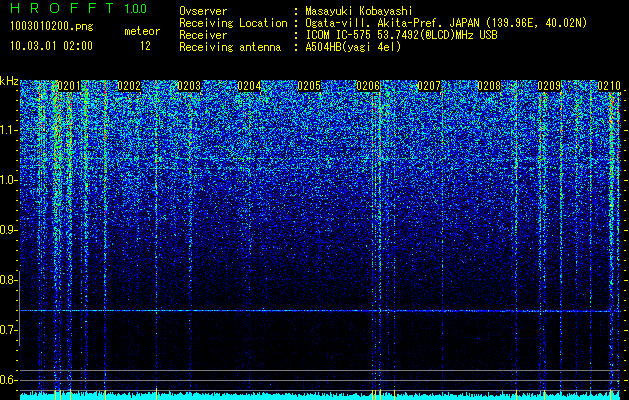Click the 1.0 frequency axis label
The image size is (629, 400).
9,180
